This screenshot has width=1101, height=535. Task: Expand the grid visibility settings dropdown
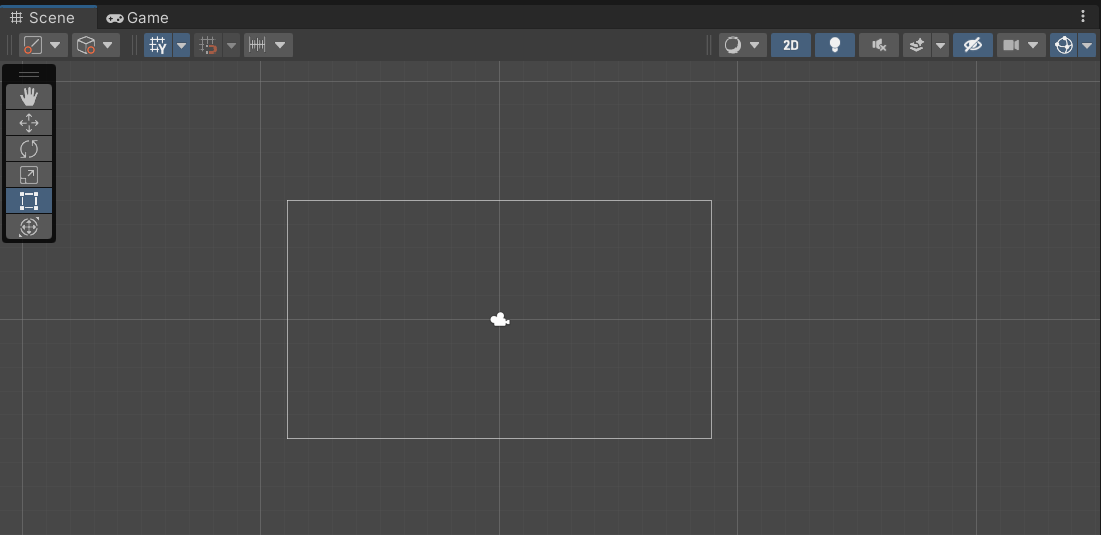pos(182,45)
